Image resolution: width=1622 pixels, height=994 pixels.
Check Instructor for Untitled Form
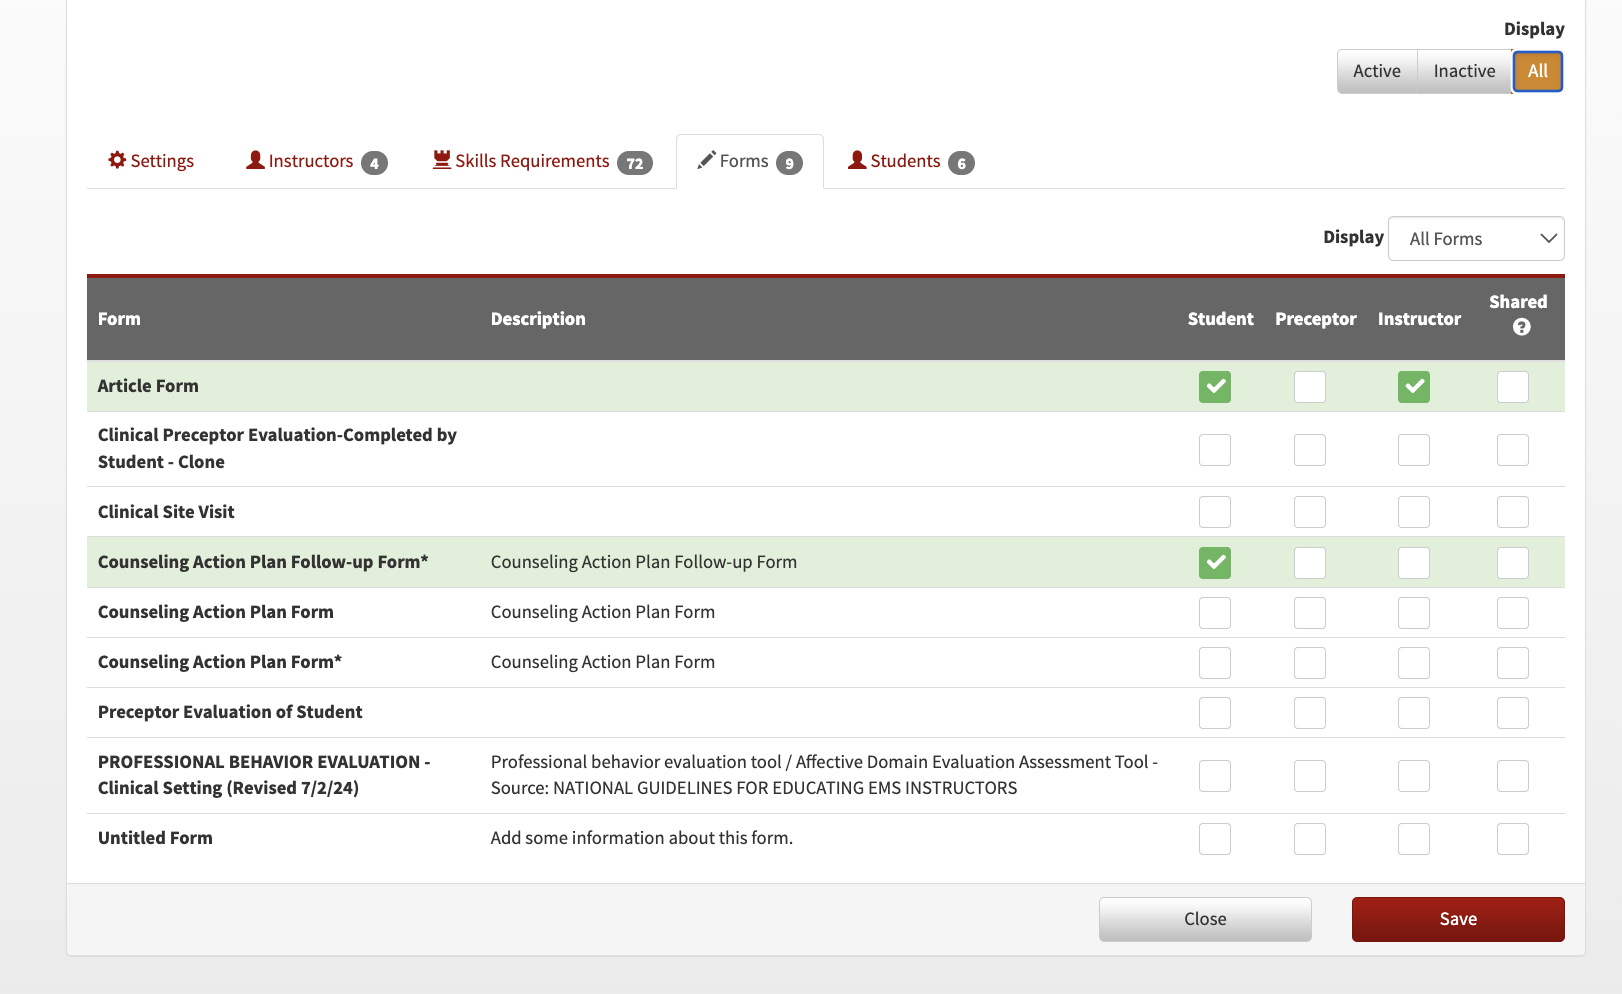[x=1414, y=839]
